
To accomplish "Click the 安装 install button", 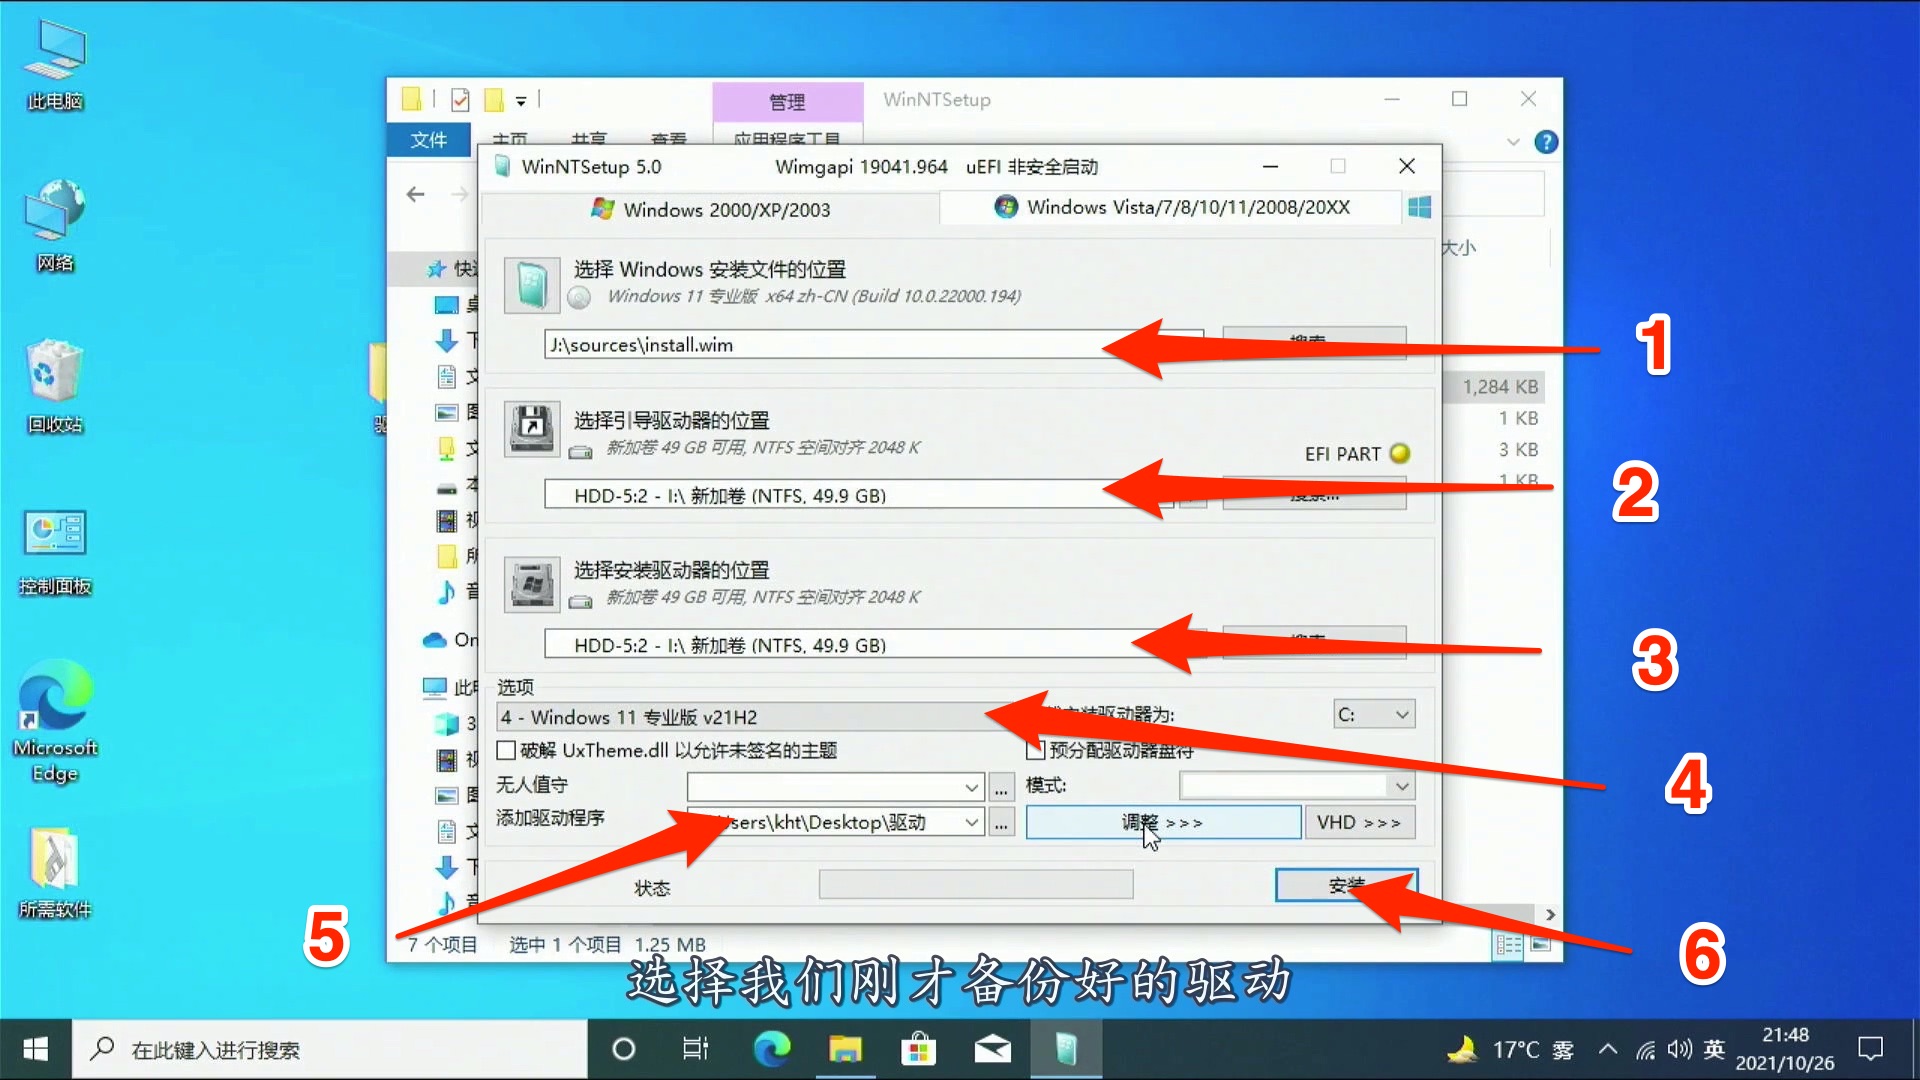I will click(1345, 885).
